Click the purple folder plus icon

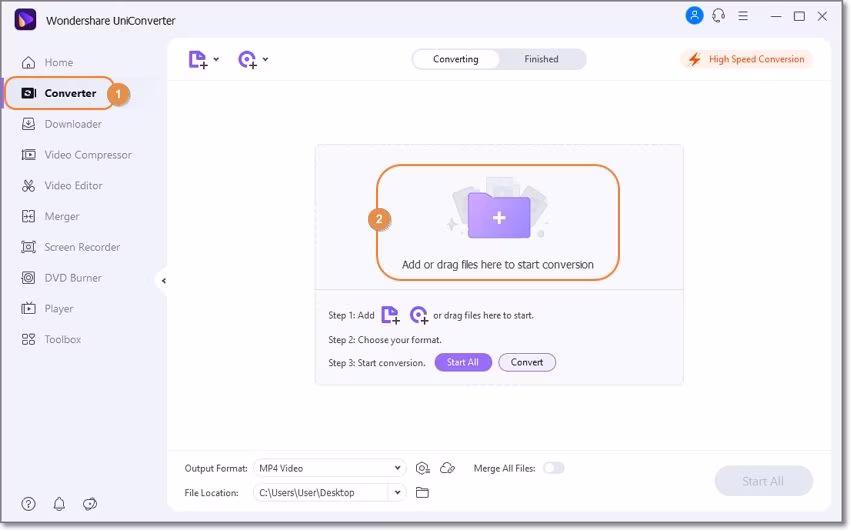click(499, 215)
